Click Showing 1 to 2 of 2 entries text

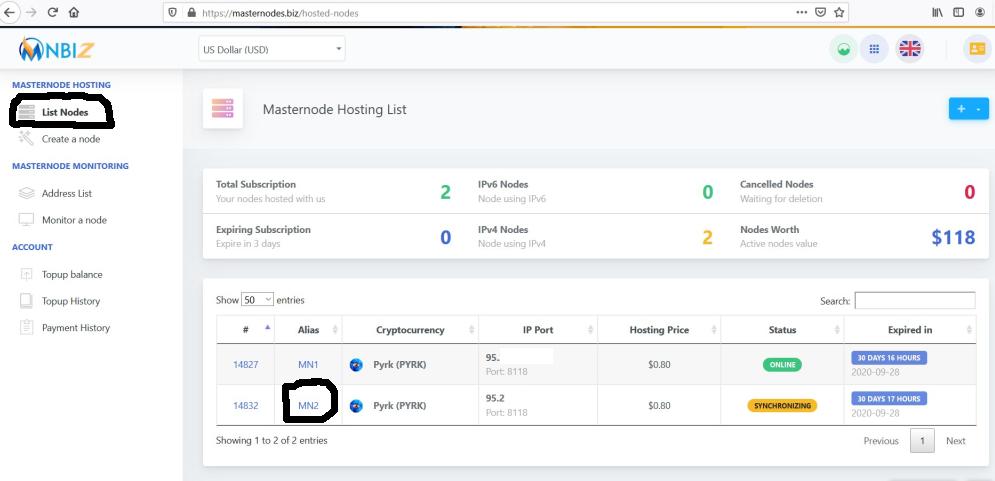click(x=272, y=440)
